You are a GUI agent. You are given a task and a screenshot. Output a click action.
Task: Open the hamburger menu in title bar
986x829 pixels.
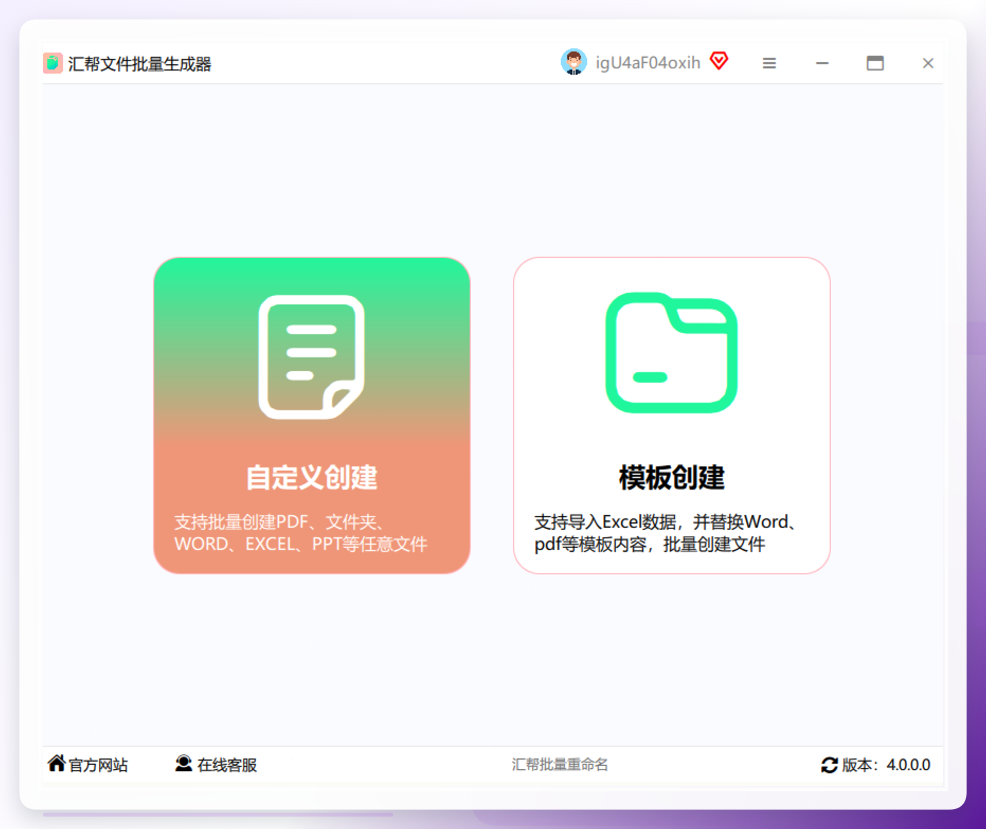click(x=769, y=63)
